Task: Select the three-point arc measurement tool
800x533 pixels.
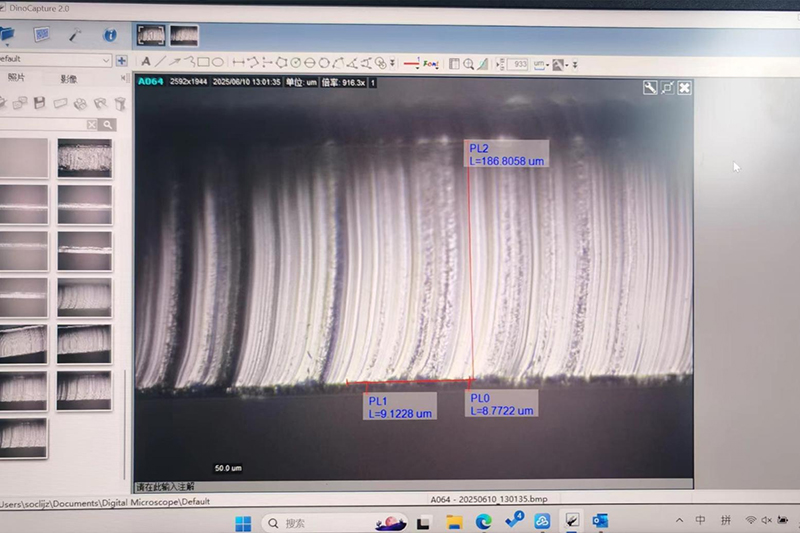Action: (x=338, y=63)
